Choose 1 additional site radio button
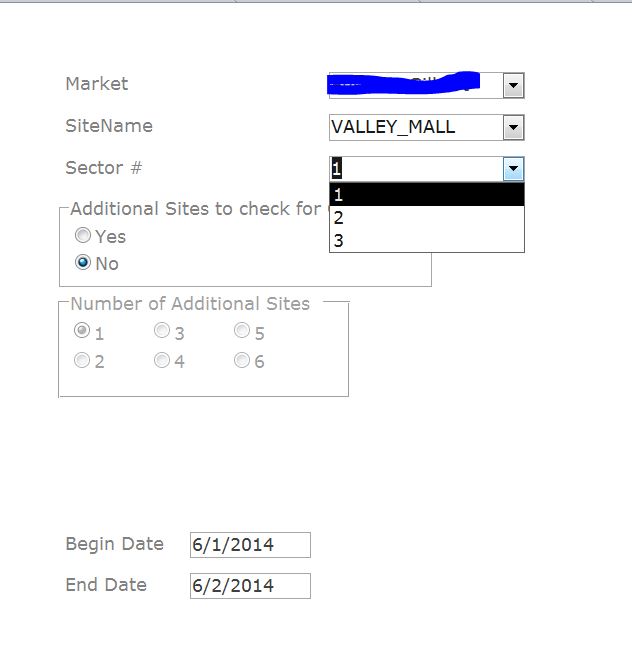Viewport: 632px width, 661px height. (x=82, y=331)
